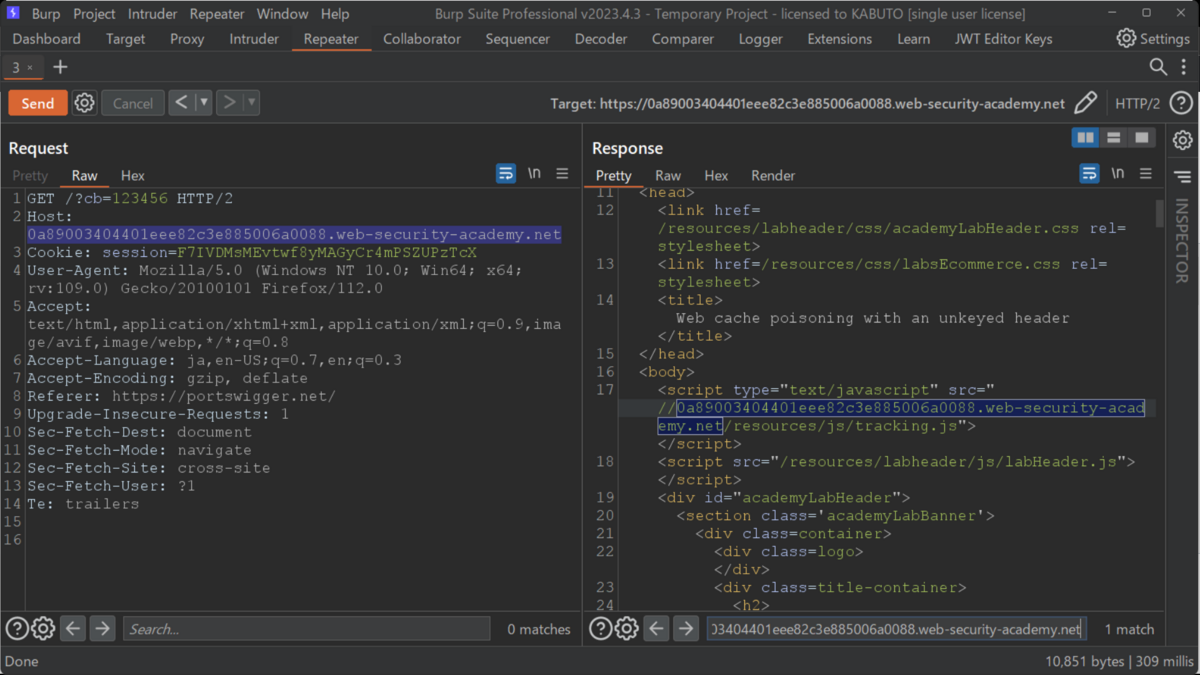The image size is (1200, 675).
Task: Open the Window menu
Action: (282, 14)
